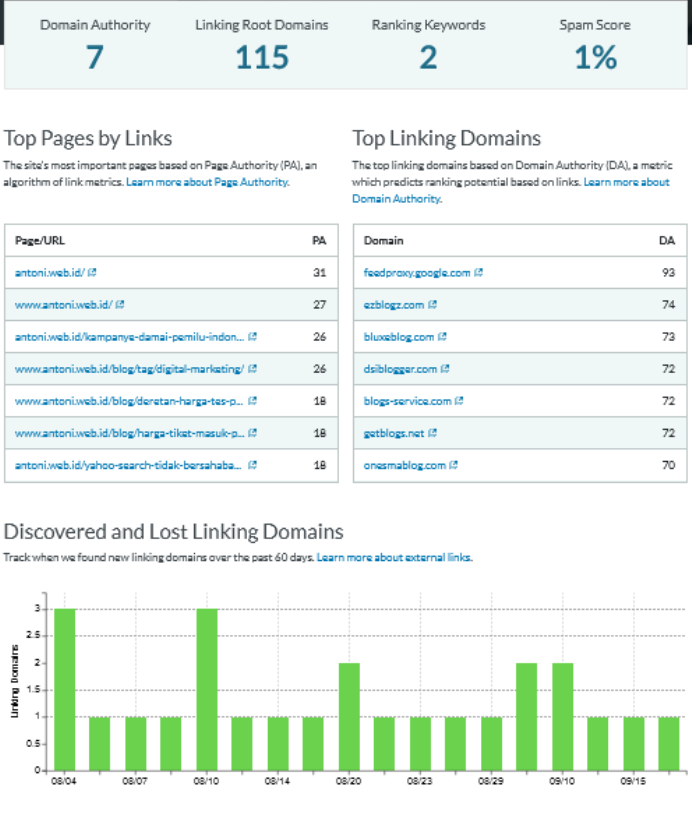
Task: Open external icon next to ezblogz.com
Action: coord(432,304)
